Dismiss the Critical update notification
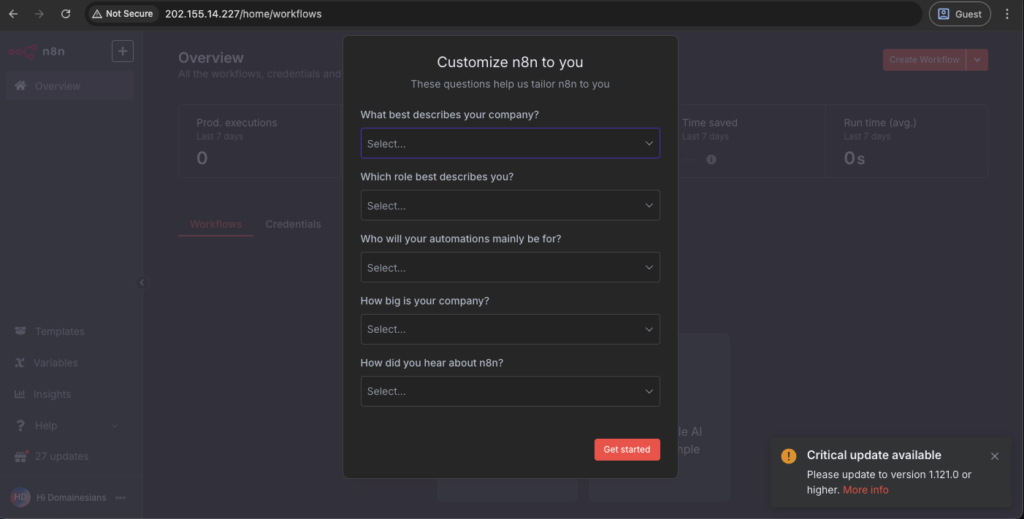1024x519 pixels. 994,456
